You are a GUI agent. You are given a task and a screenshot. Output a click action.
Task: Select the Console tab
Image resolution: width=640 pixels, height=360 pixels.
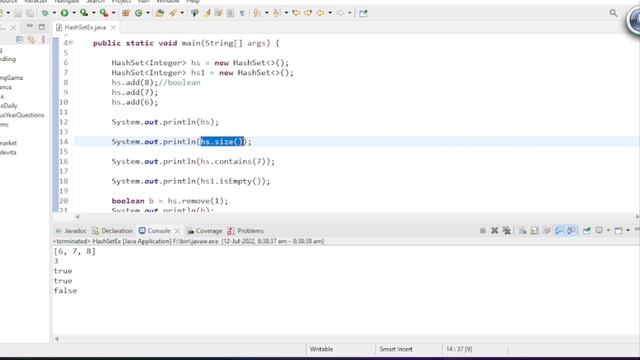coord(154,231)
